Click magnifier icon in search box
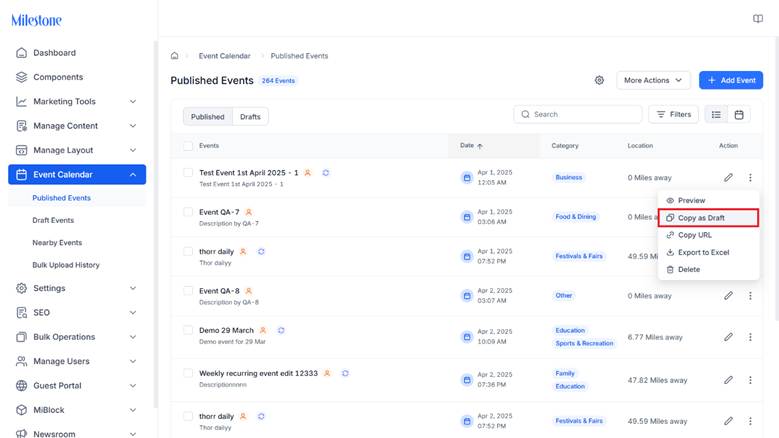This screenshot has width=779, height=438. click(525, 114)
